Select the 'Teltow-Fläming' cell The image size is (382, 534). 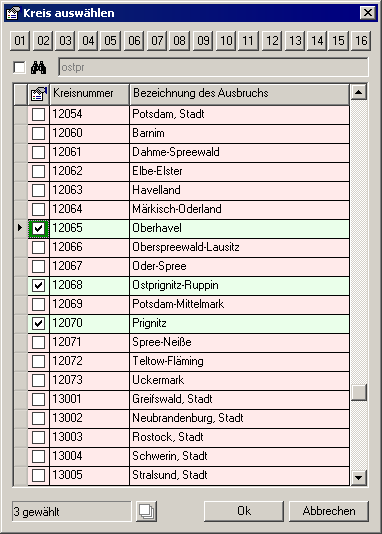[x=239, y=362]
